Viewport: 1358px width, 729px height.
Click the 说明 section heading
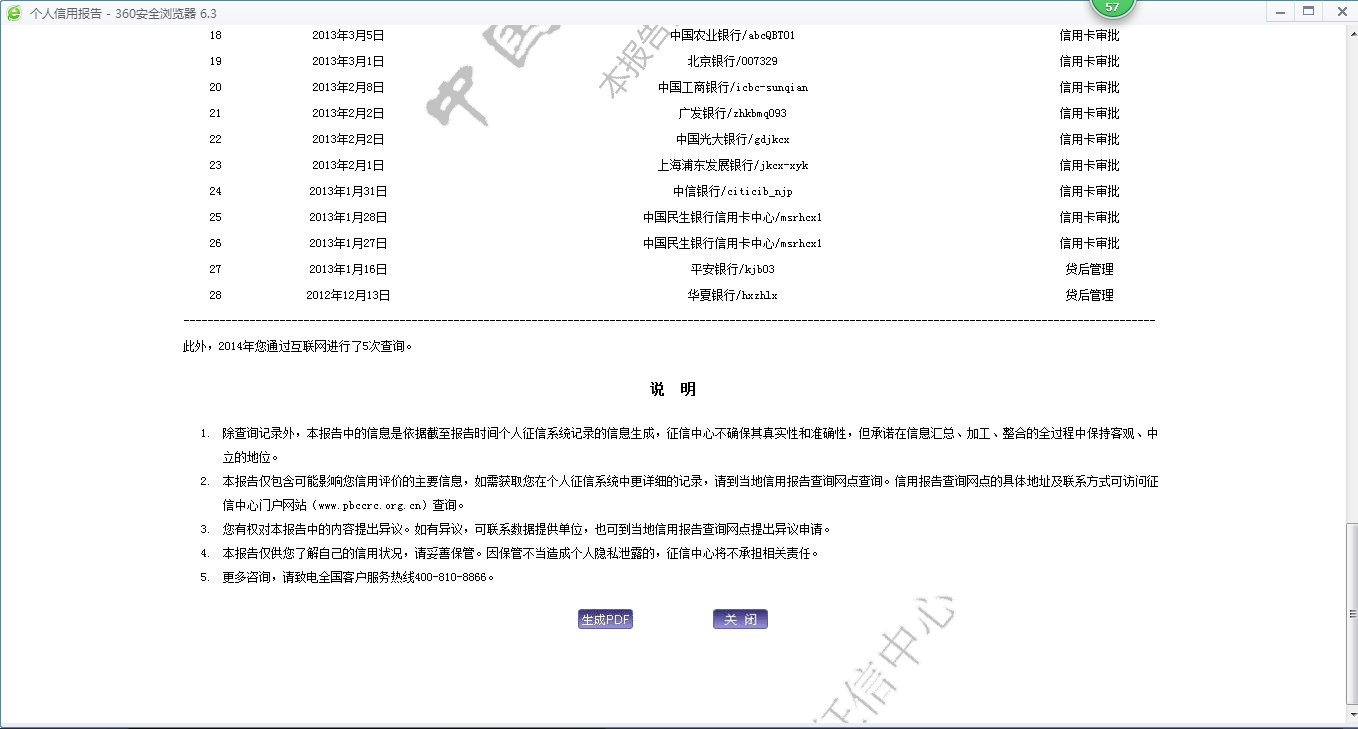coord(673,389)
